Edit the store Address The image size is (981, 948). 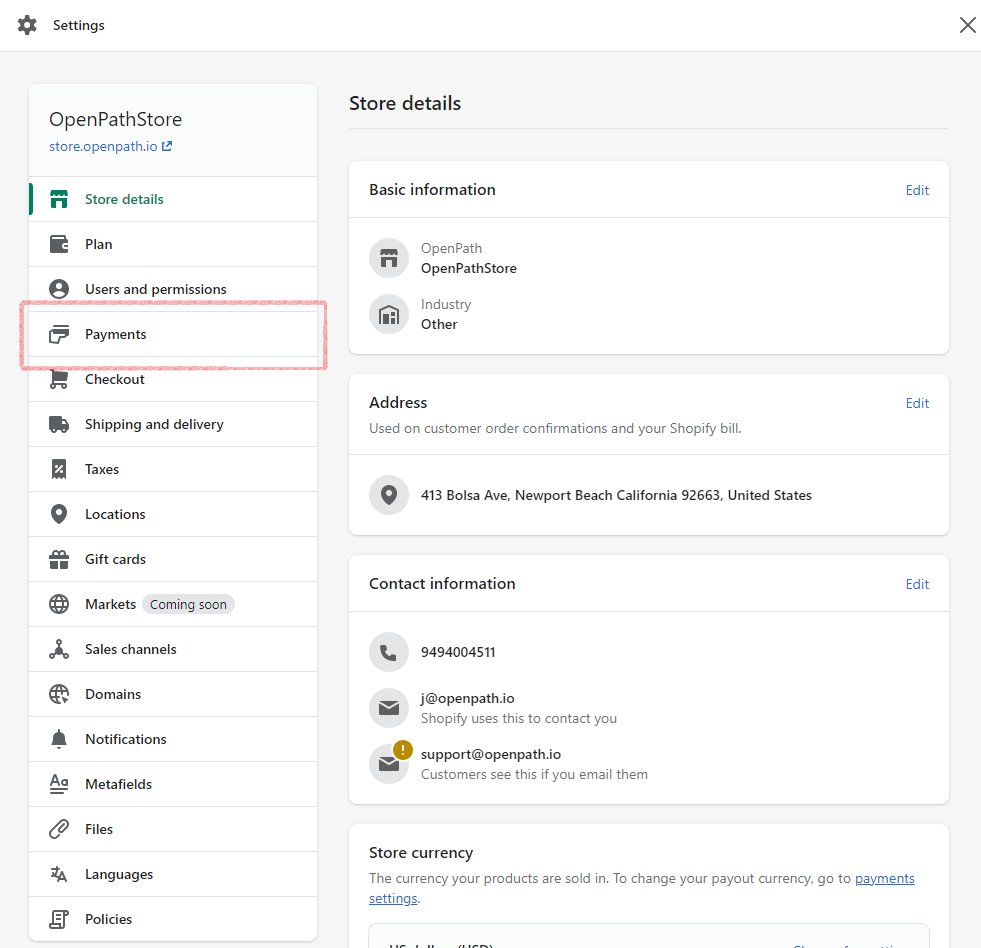point(917,404)
